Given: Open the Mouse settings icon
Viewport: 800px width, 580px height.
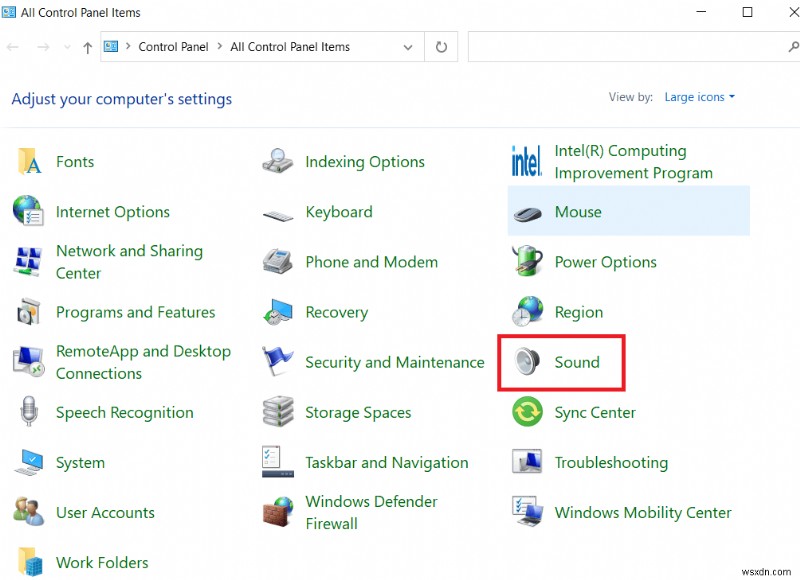Looking at the screenshot, I should coord(527,212).
